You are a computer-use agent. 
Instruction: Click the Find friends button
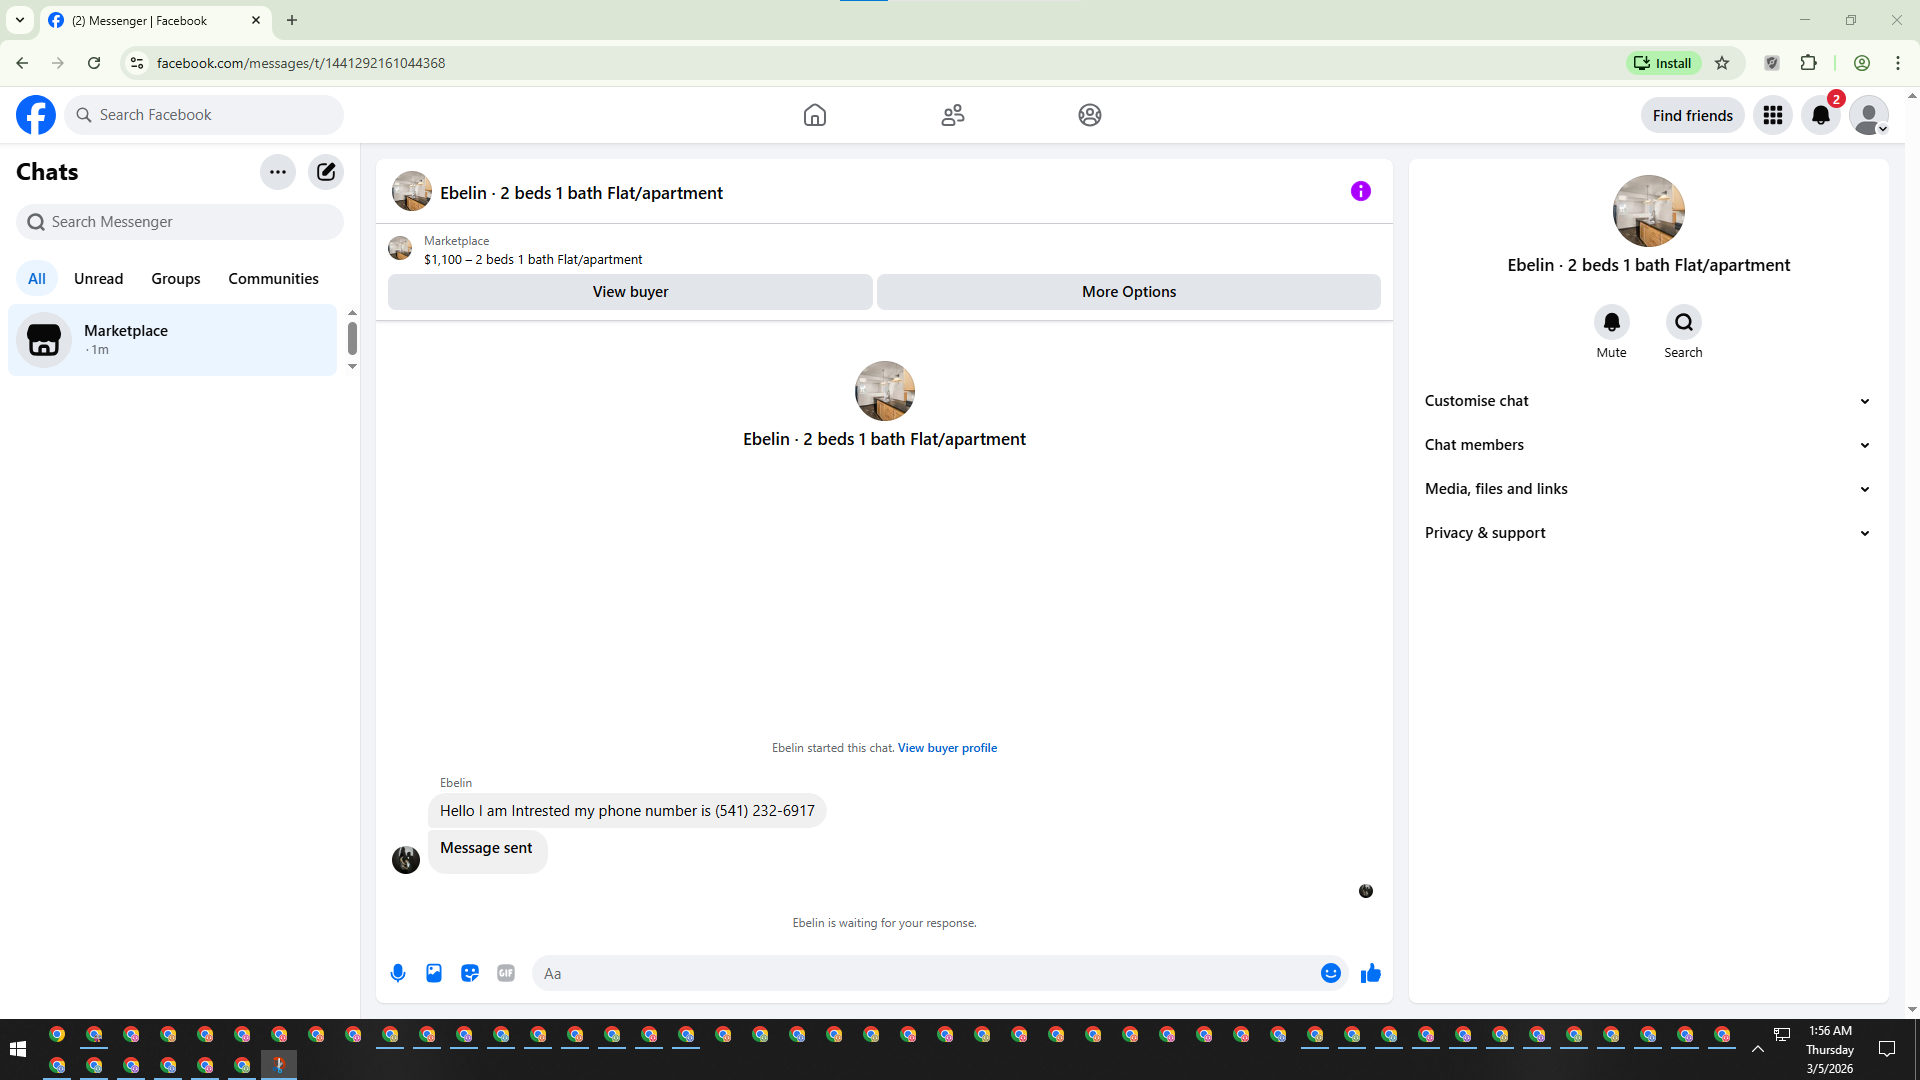click(1693, 116)
